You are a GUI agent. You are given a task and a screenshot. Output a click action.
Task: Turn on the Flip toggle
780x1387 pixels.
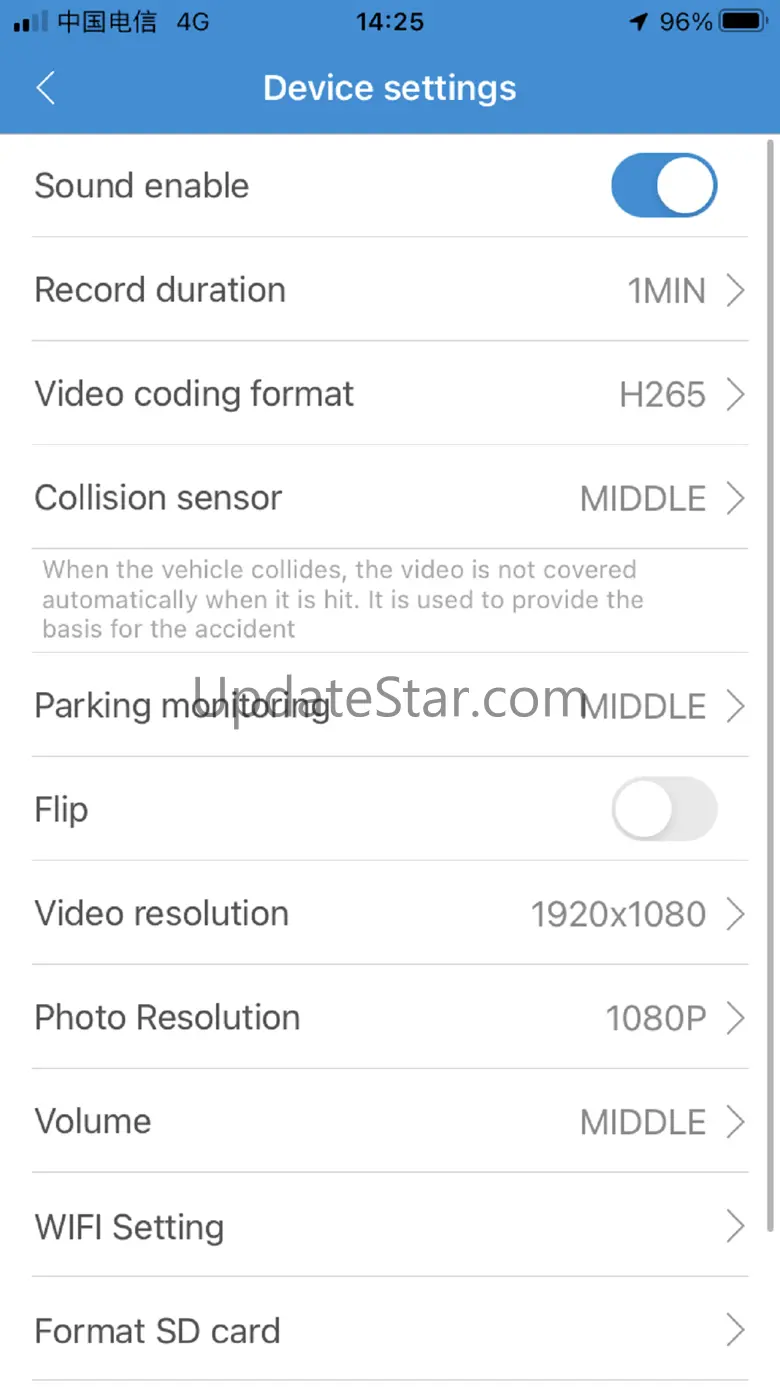tap(664, 809)
